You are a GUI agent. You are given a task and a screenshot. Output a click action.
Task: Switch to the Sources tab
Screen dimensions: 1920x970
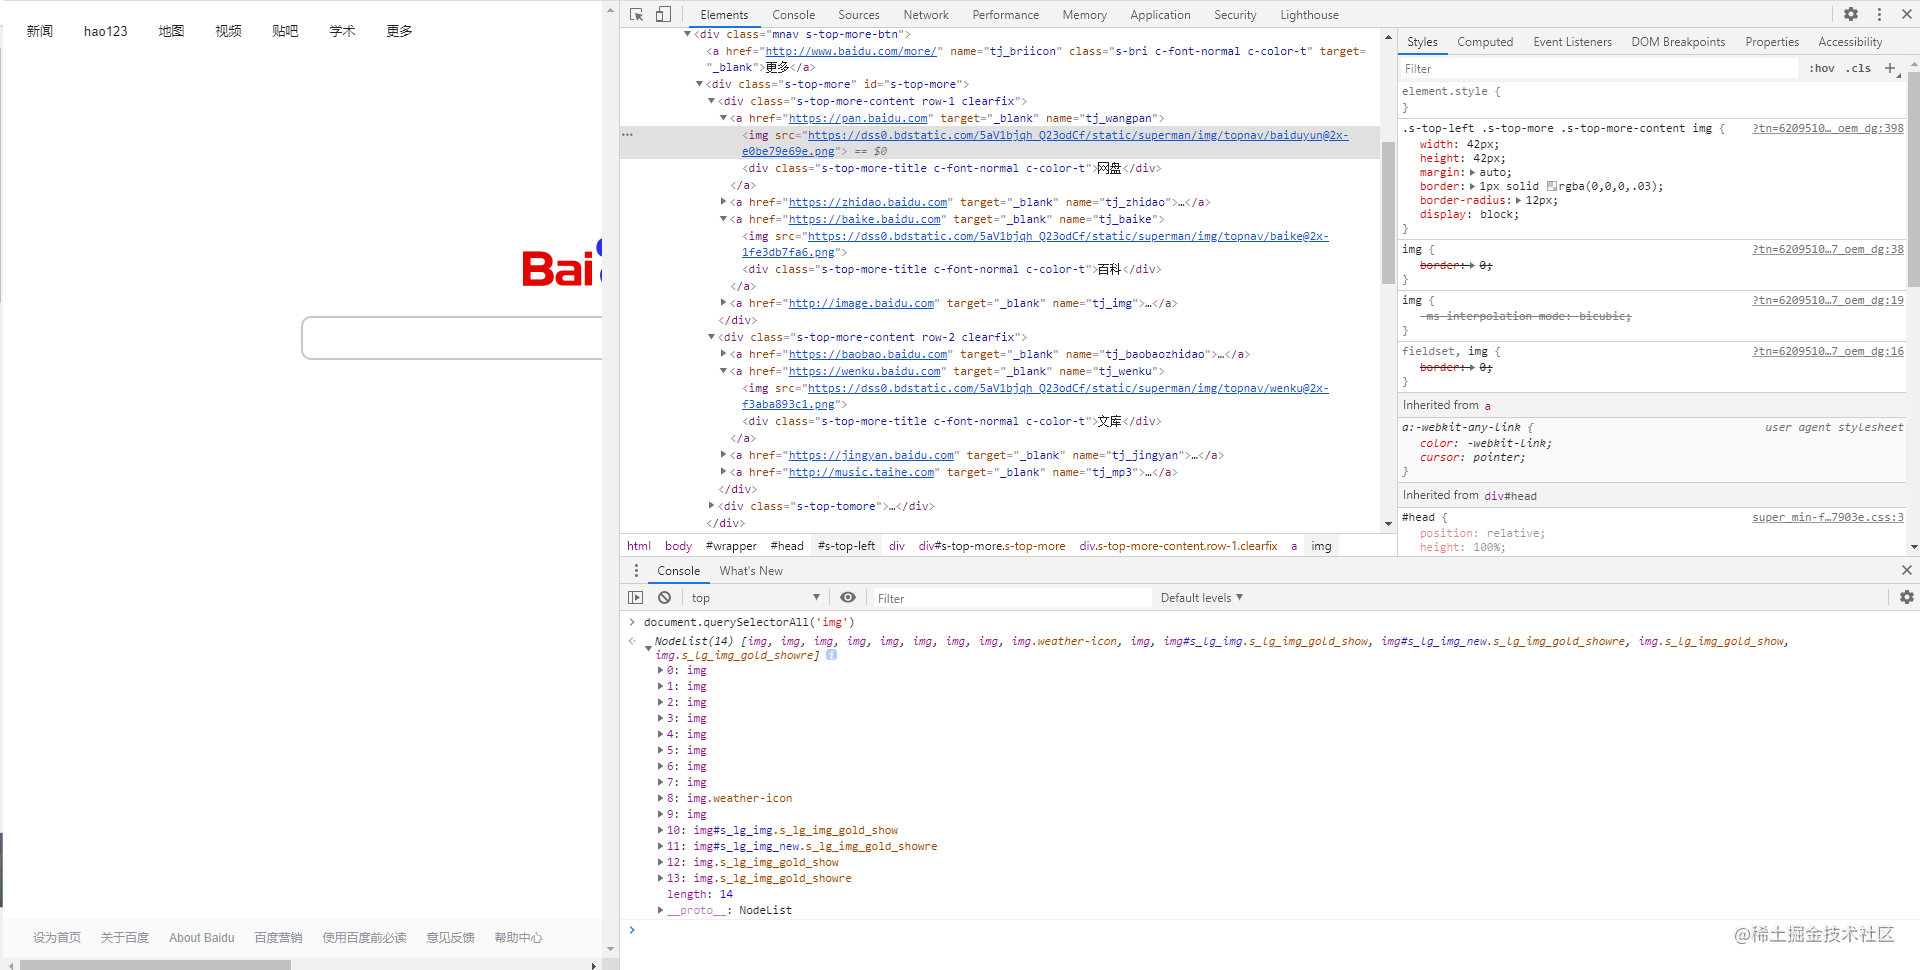click(x=859, y=14)
